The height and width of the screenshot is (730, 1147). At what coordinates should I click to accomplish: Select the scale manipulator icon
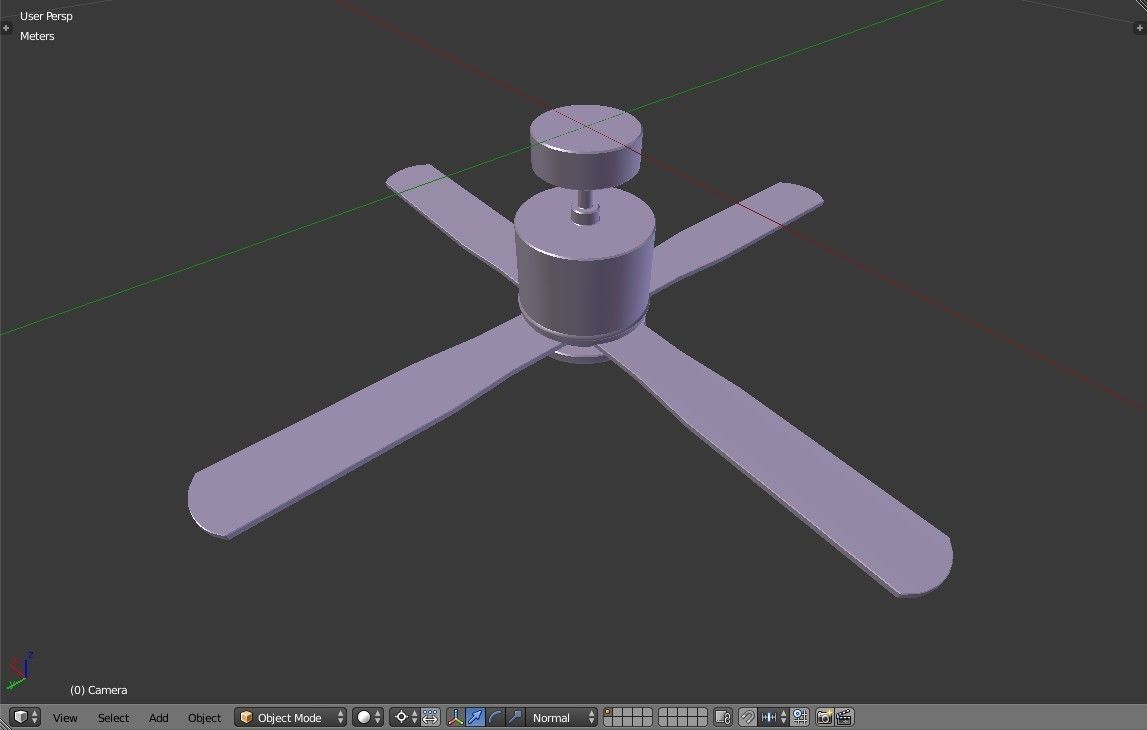coord(515,717)
